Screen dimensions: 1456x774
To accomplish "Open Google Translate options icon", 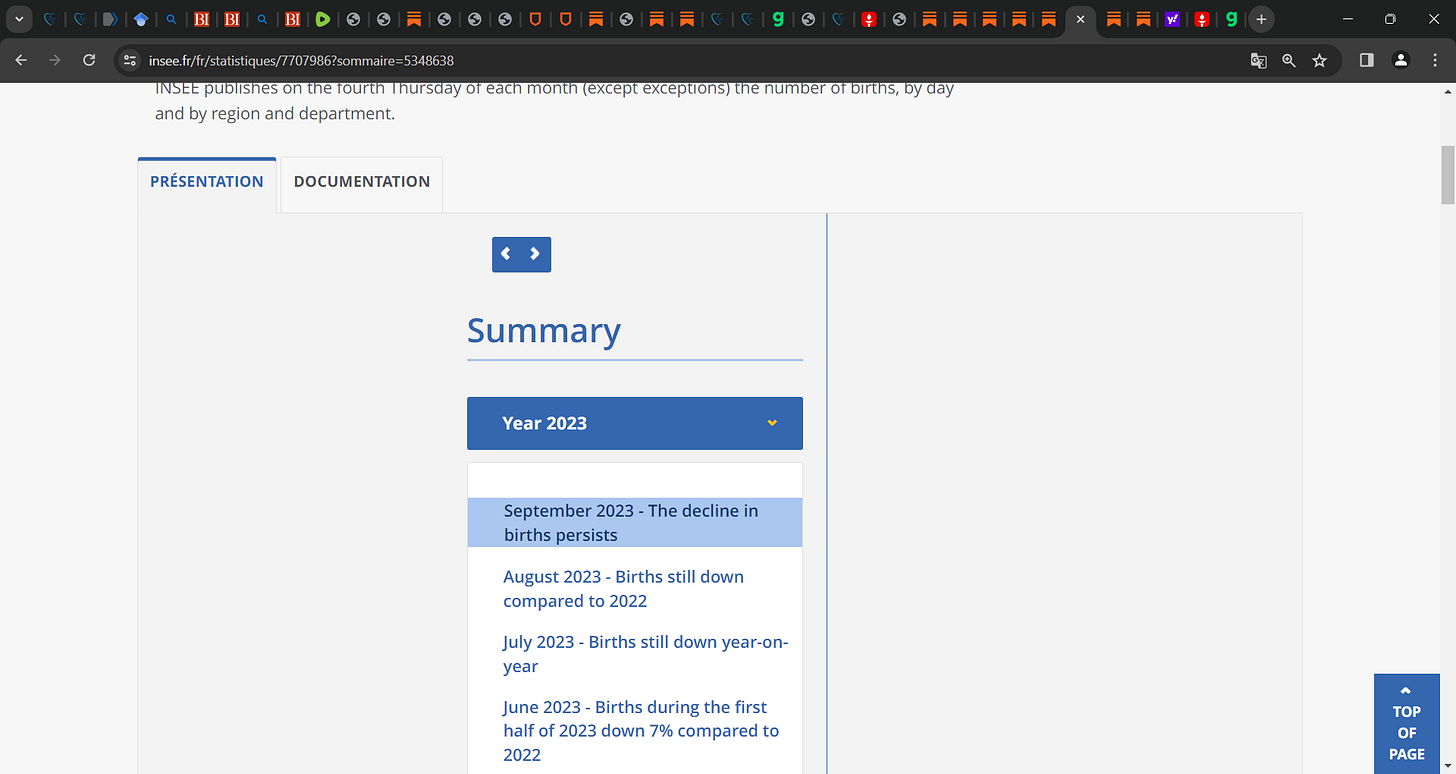I will point(1259,60).
